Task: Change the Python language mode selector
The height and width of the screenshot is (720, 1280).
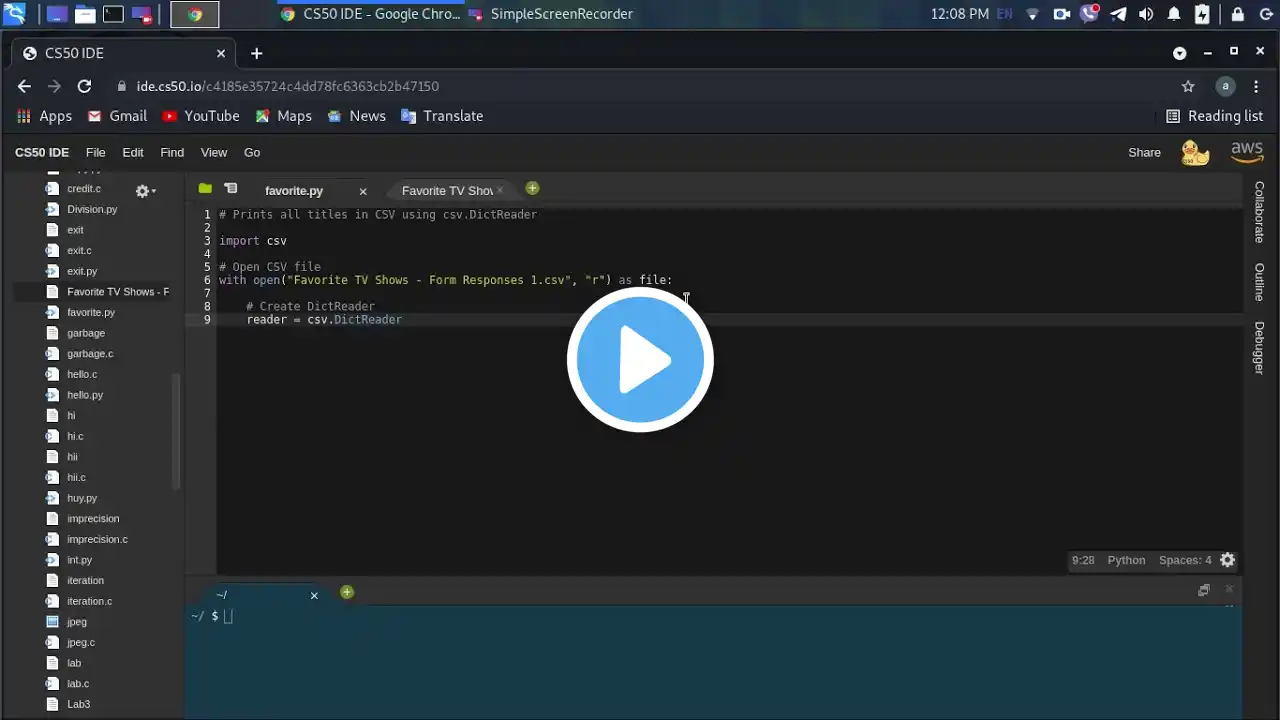Action: tap(1126, 560)
